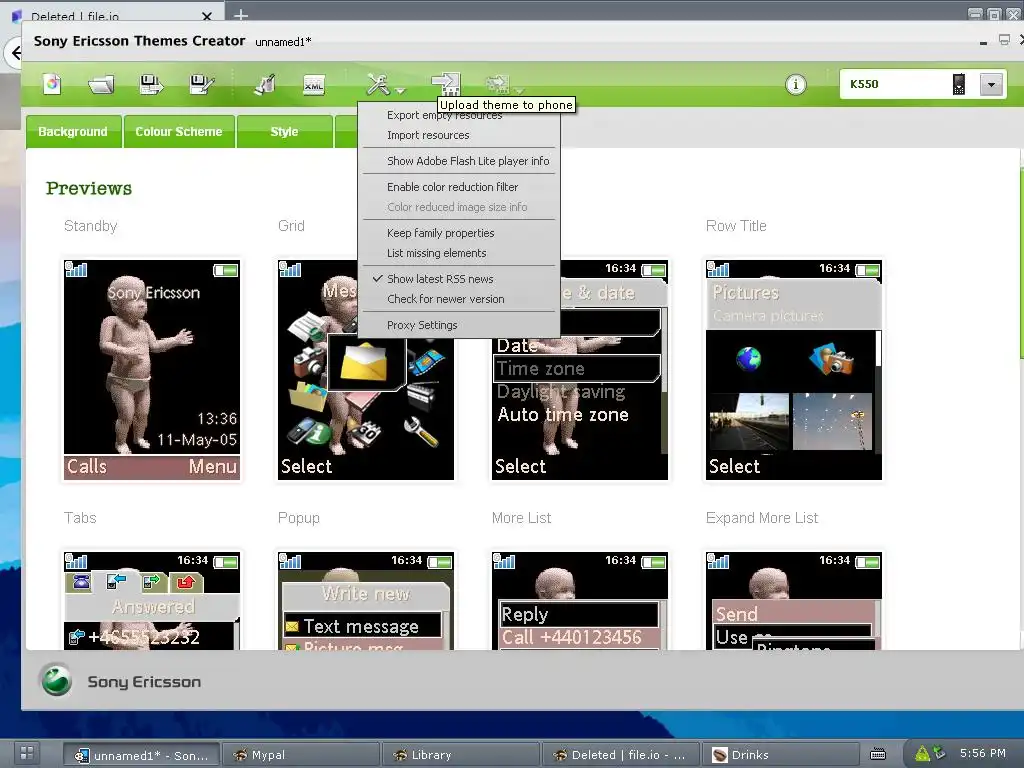The height and width of the screenshot is (768, 1024).
Task: Open the XML editor icon
Action: tap(314, 85)
